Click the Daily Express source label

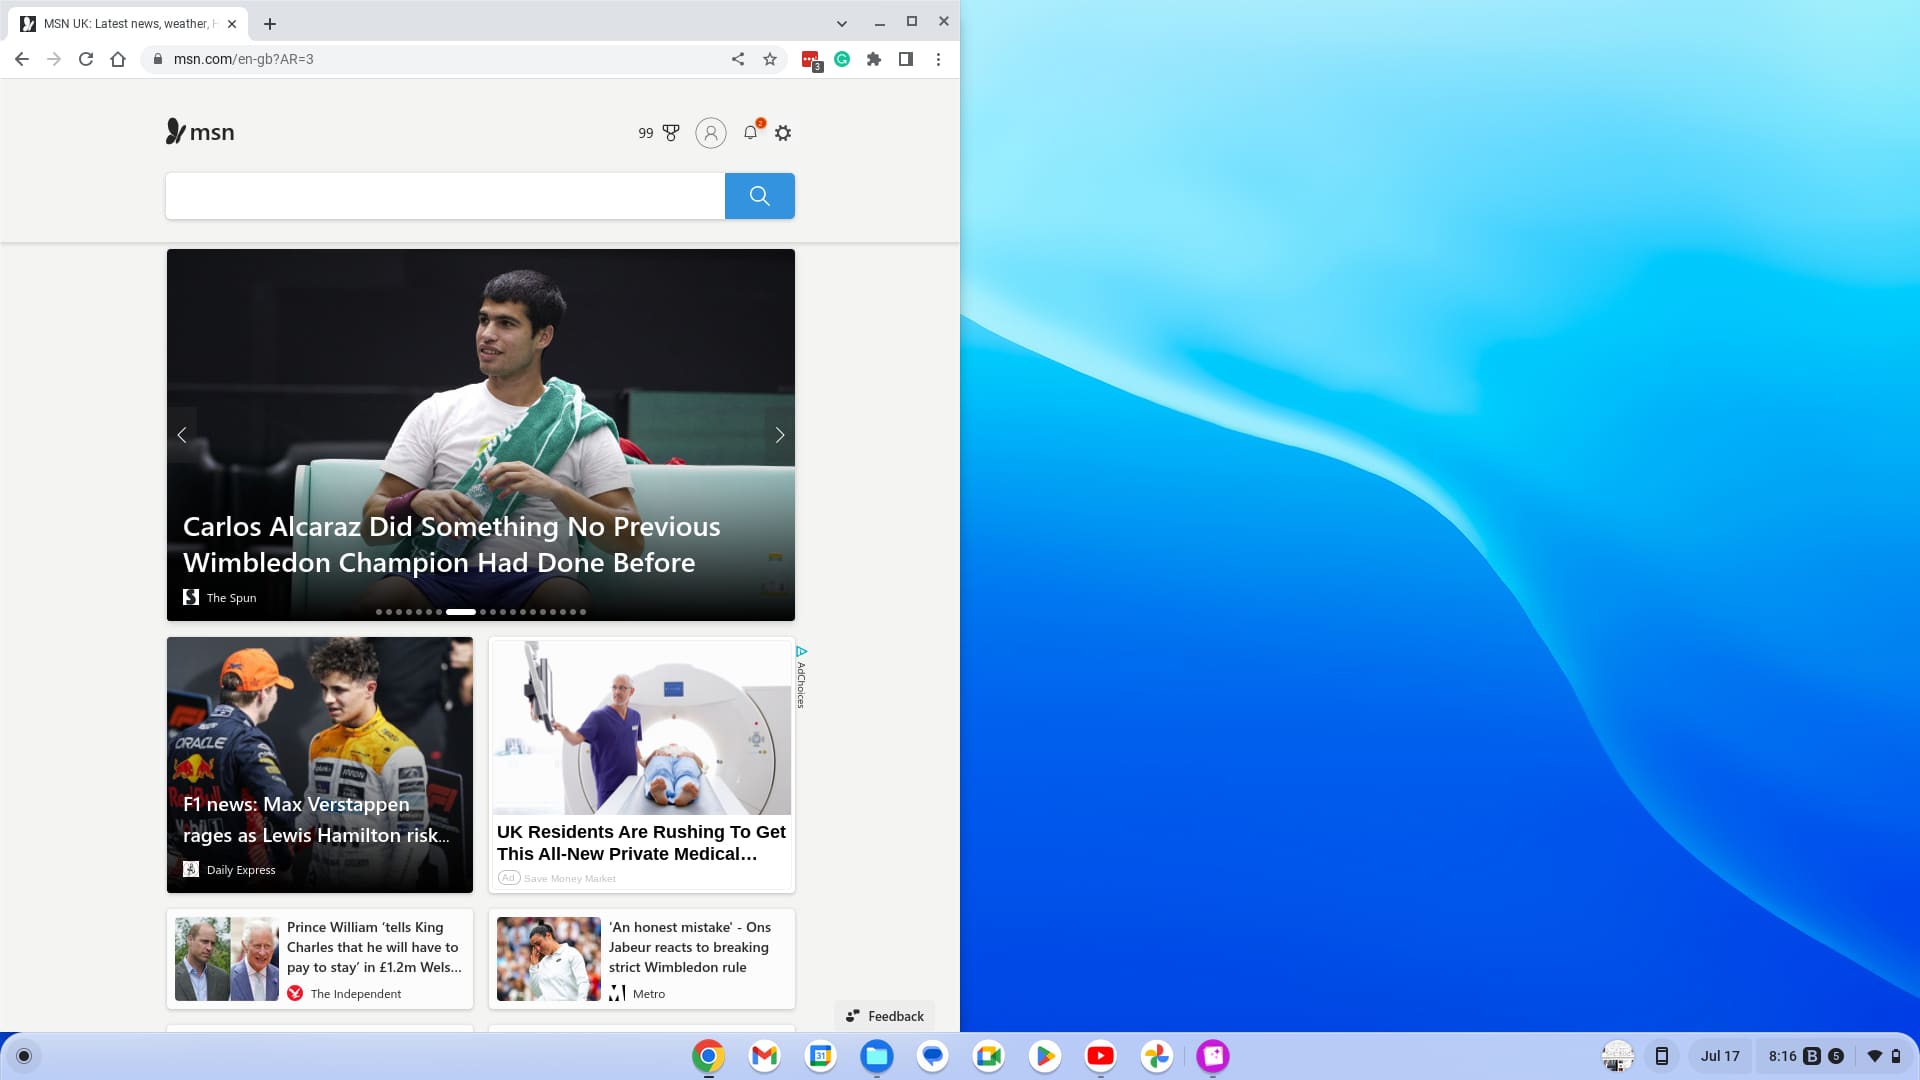click(x=241, y=870)
